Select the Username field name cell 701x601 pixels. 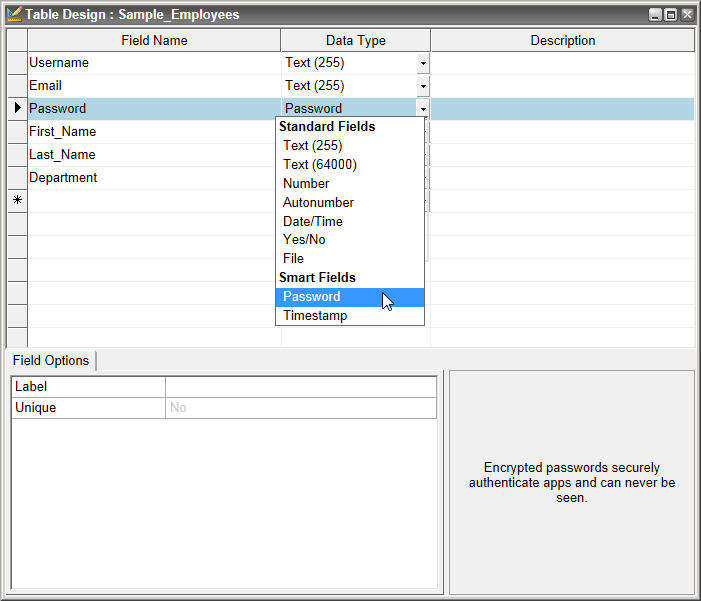[x=154, y=63]
